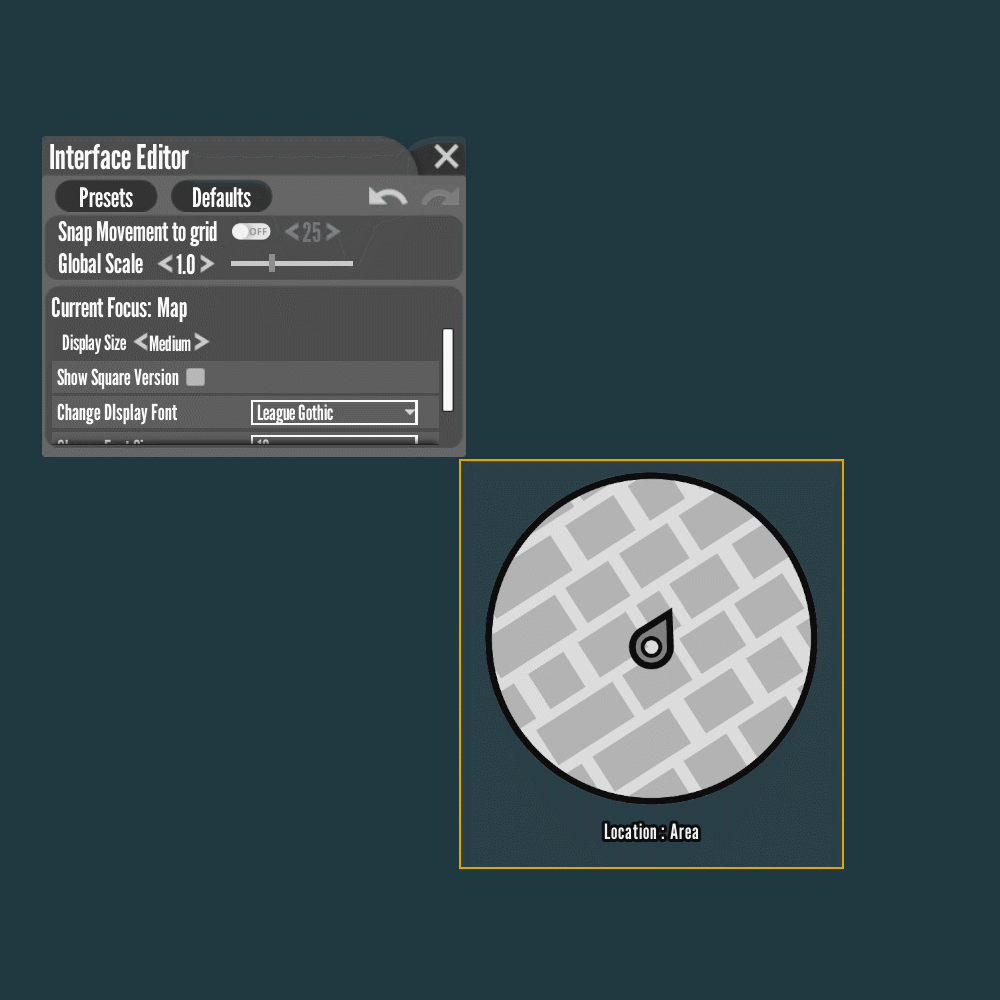This screenshot has width=1000, height=1000.
Task: Click the Interface Editor title bar
Action: [230, 157]
